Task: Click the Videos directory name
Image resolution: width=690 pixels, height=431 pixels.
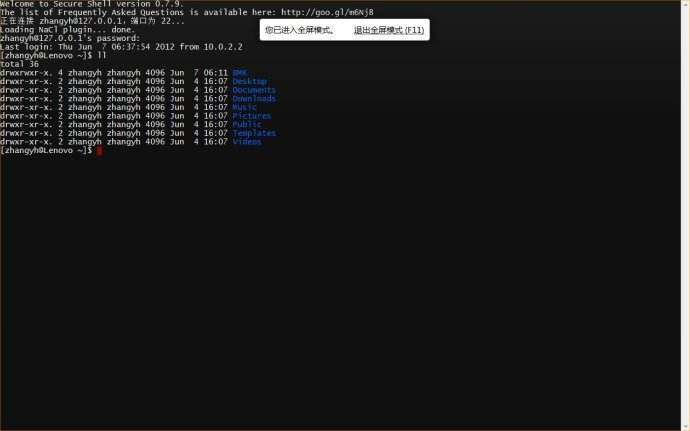Action: [247, 142]
